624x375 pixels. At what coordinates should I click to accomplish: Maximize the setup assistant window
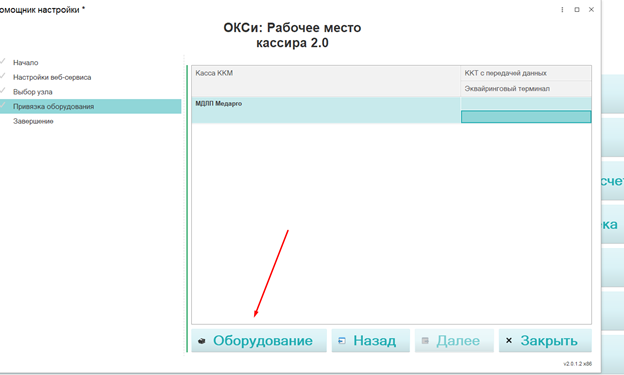tap(577, 10)
